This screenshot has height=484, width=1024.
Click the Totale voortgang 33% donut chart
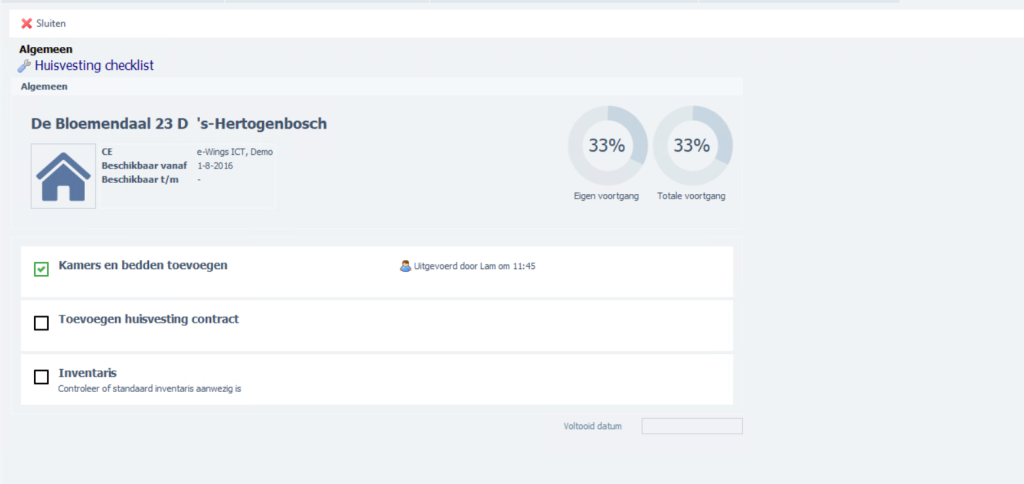coord(692,145)
